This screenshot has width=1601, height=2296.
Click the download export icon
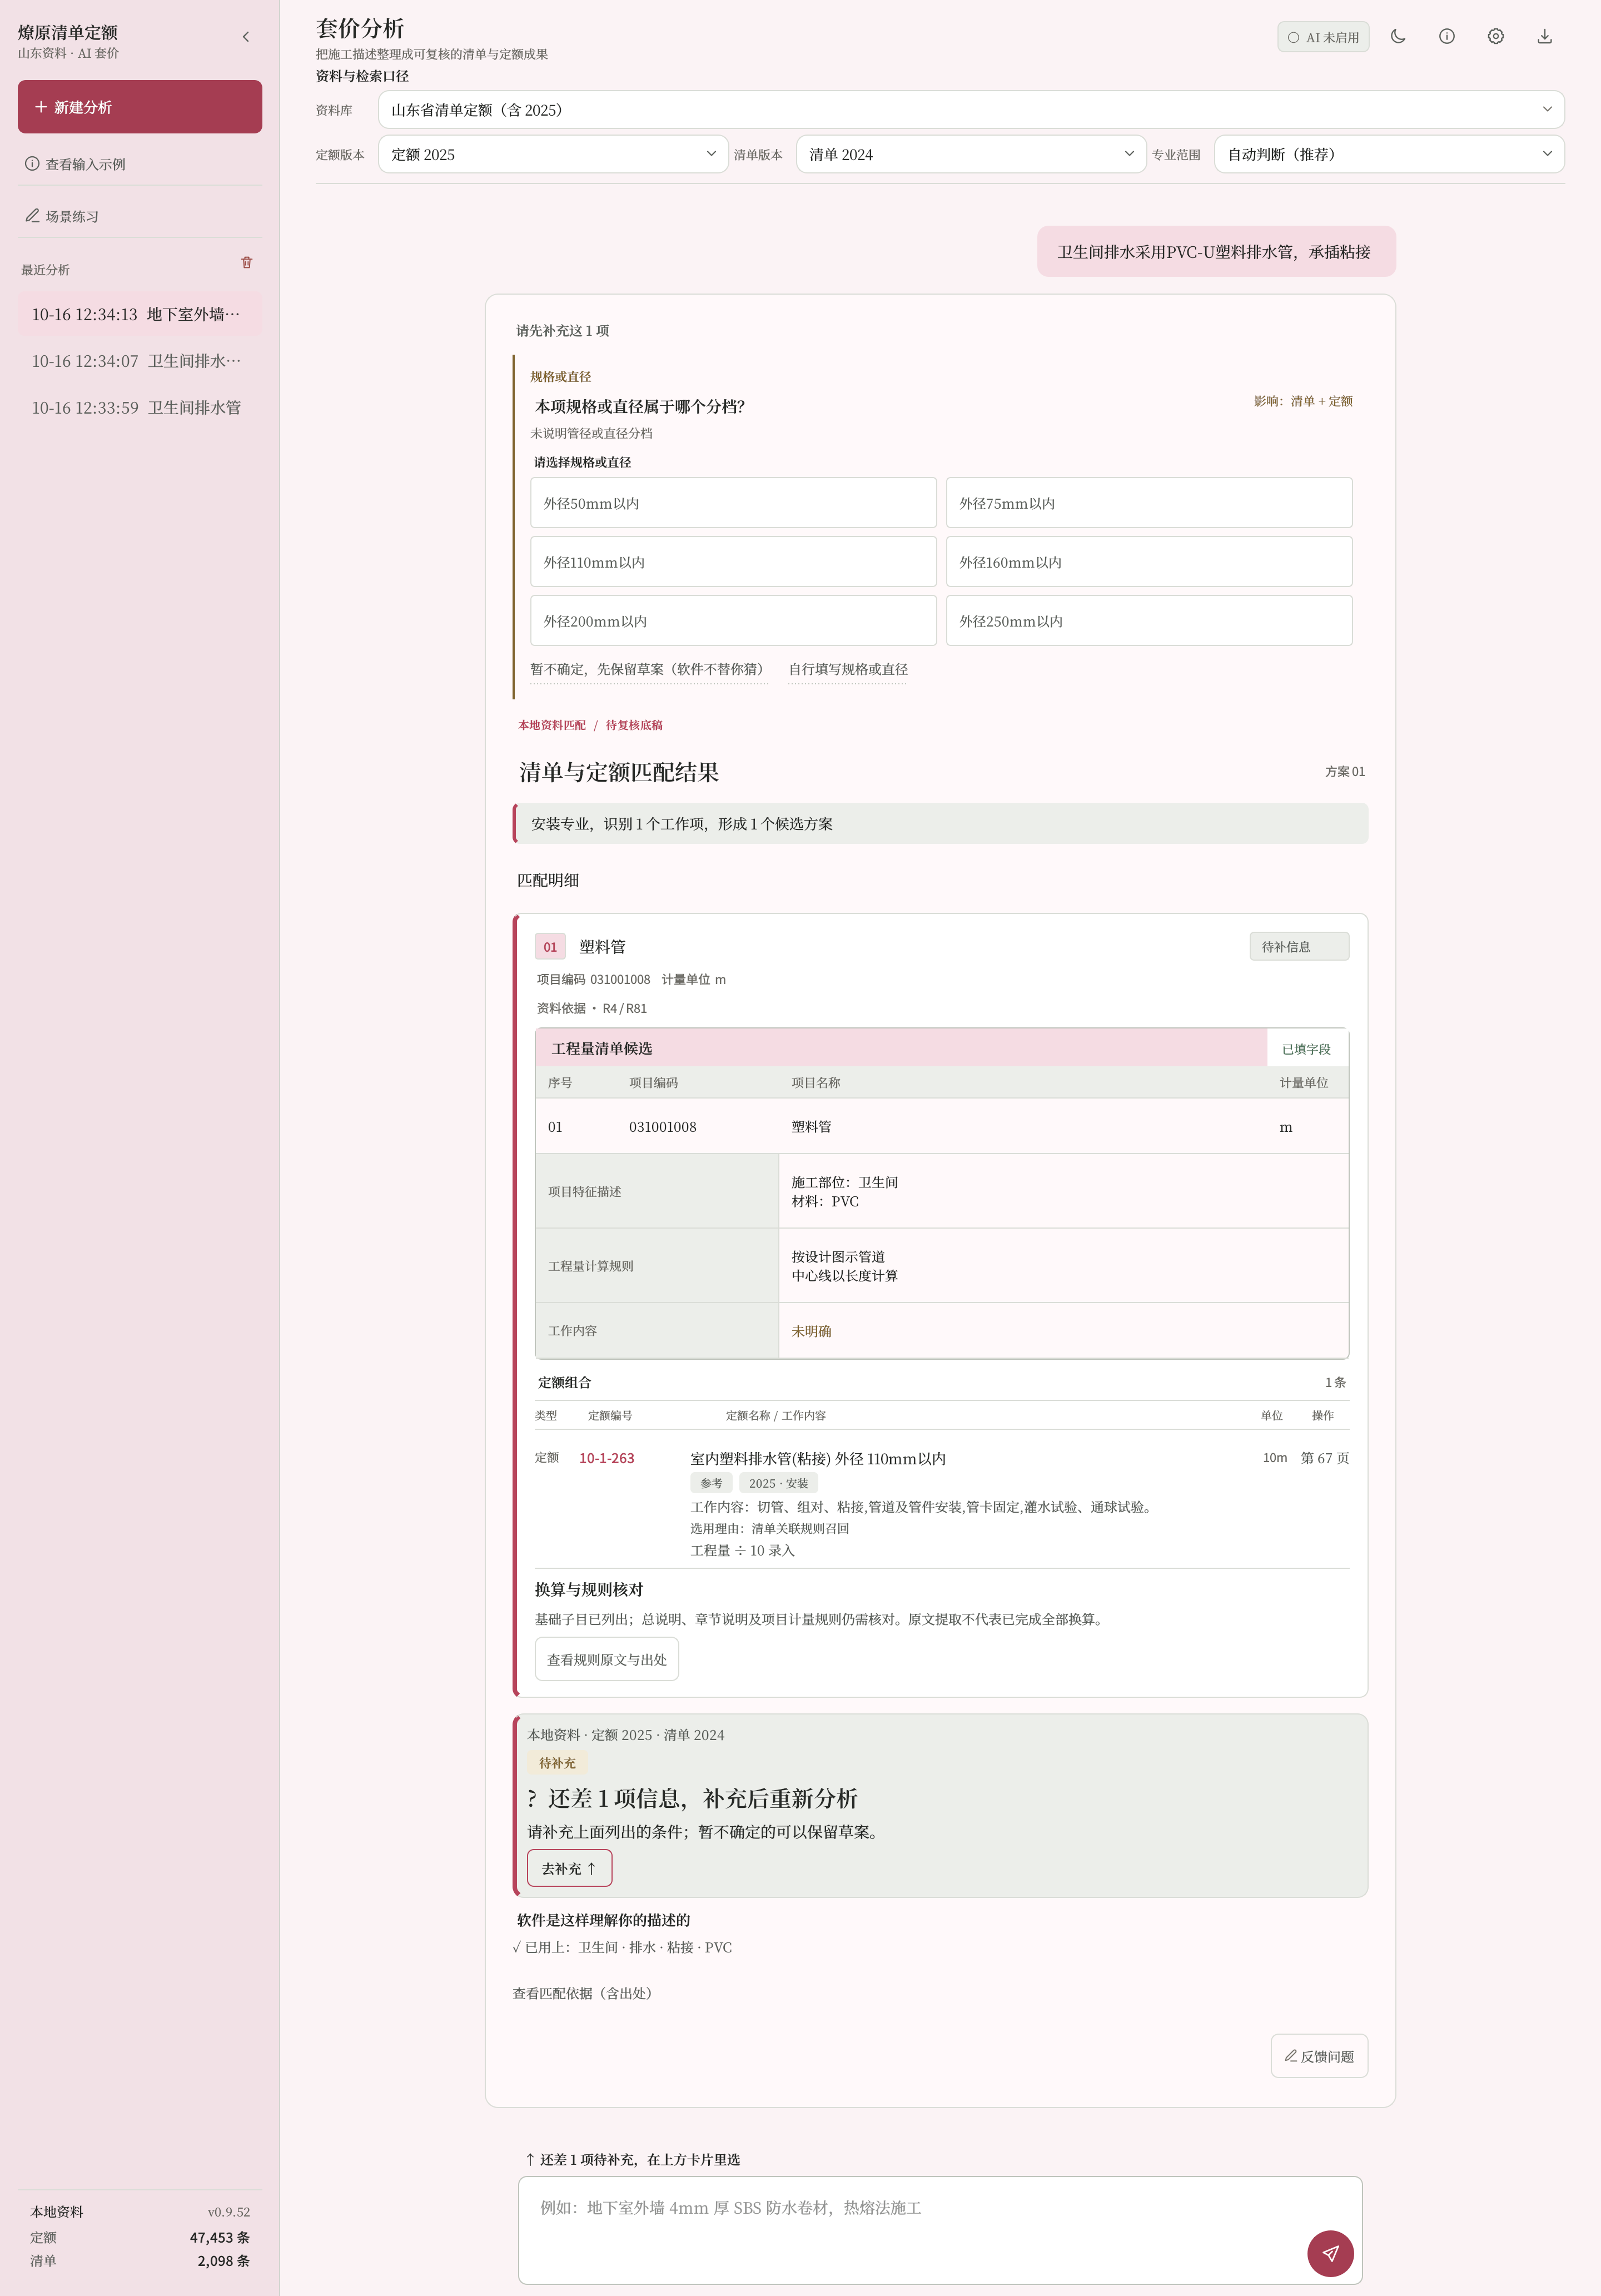tap(1545, 37)
